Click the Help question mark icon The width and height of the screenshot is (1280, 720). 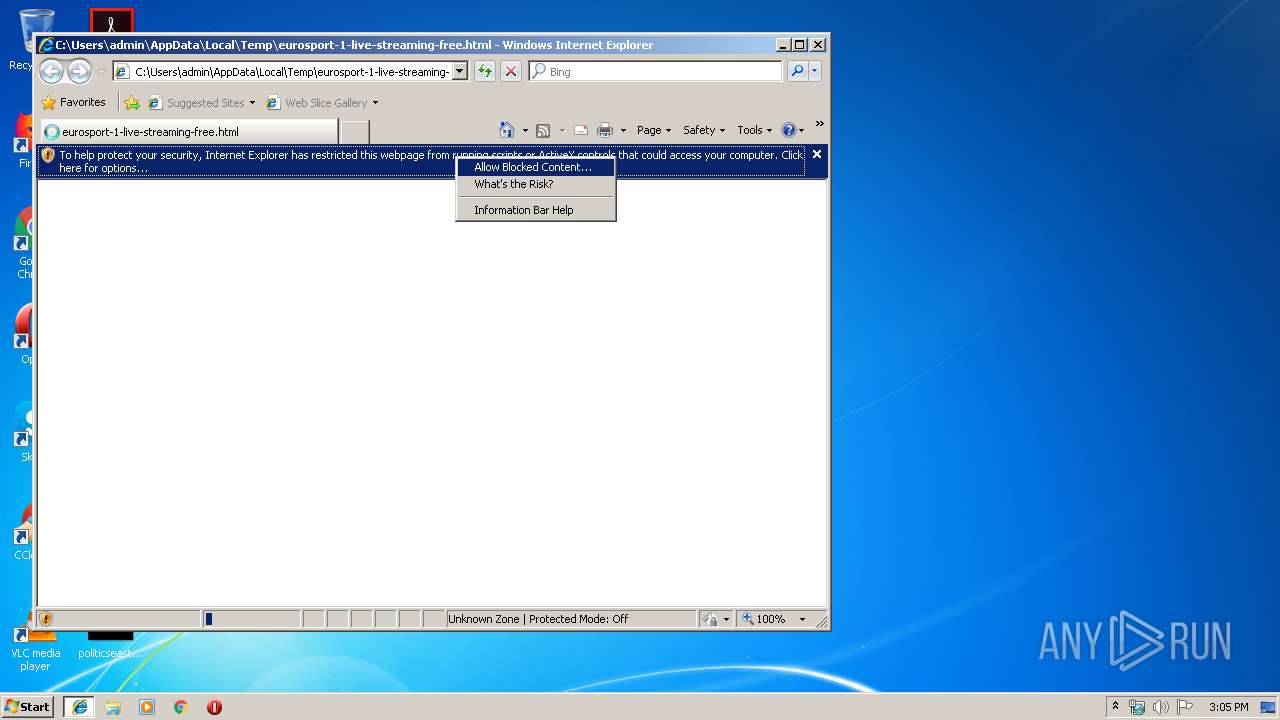[x=789, y=130]
